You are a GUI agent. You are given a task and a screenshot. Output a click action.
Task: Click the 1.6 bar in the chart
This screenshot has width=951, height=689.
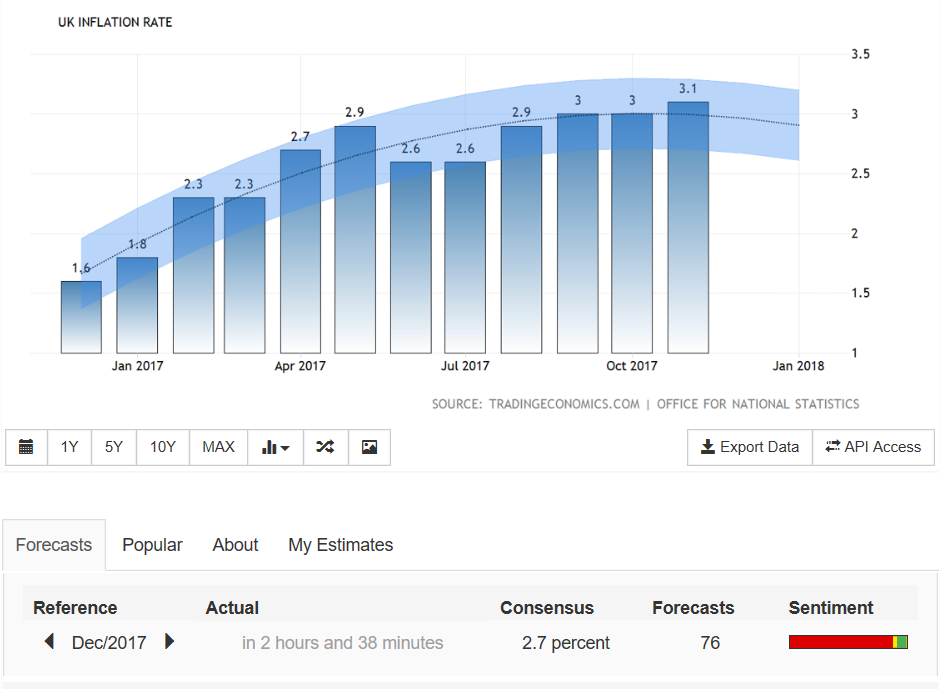81,317
